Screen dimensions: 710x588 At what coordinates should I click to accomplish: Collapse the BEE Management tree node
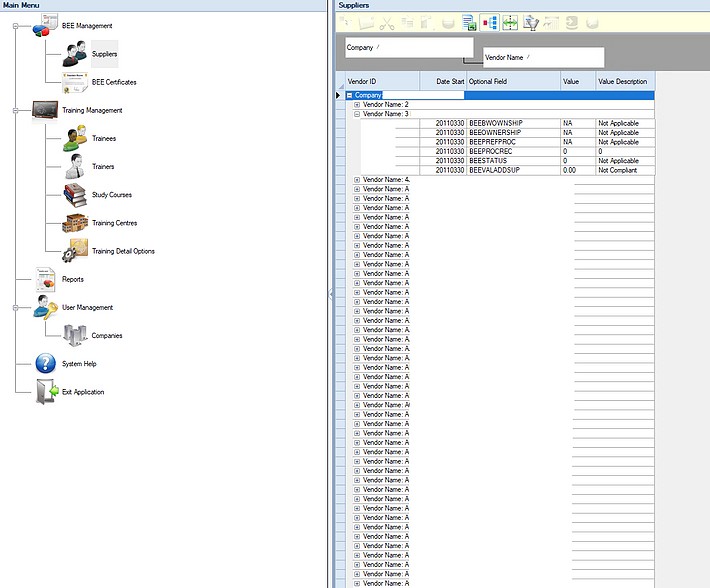[17, 25]
